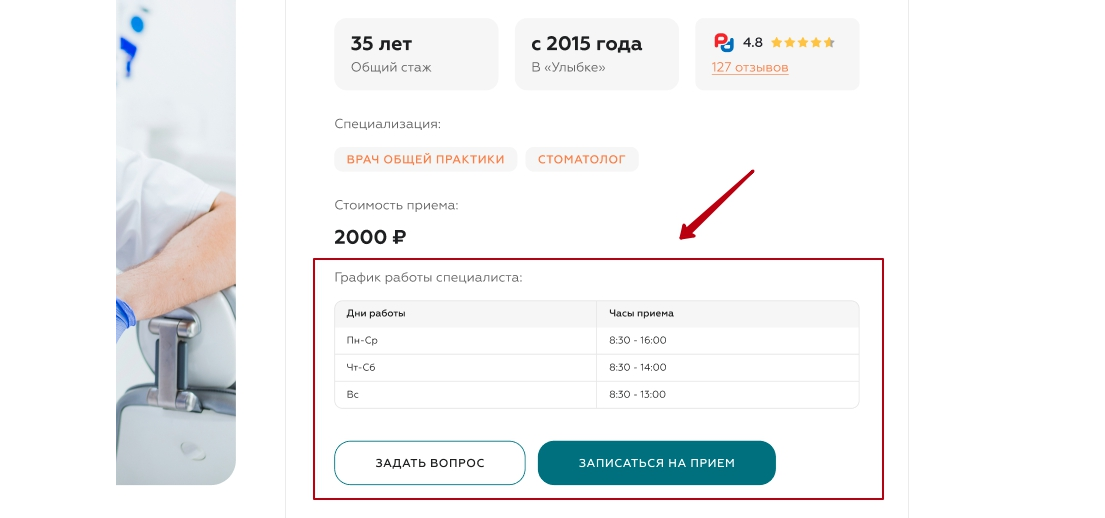
Task: Click the с 2015 года card
Action: [596, 54]
